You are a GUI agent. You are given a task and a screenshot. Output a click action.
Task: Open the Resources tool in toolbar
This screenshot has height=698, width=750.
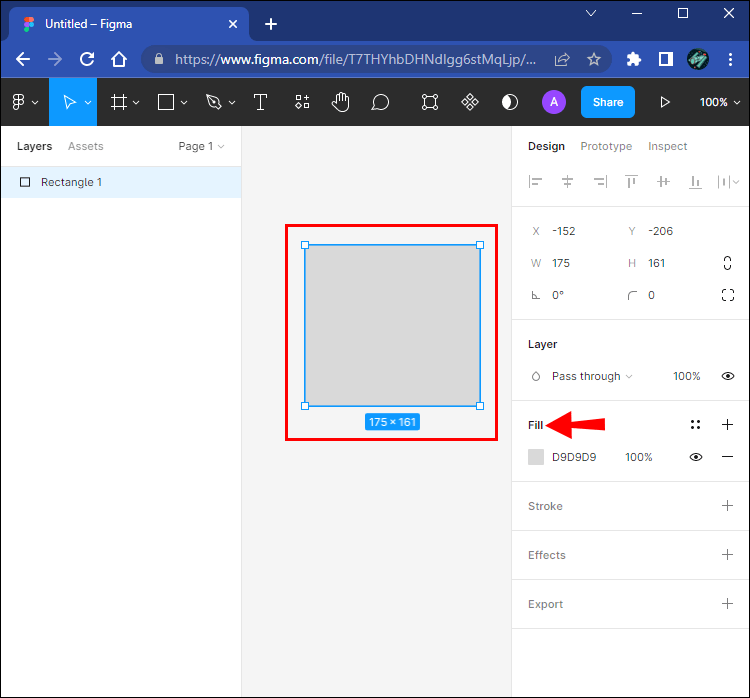[302, 102]
